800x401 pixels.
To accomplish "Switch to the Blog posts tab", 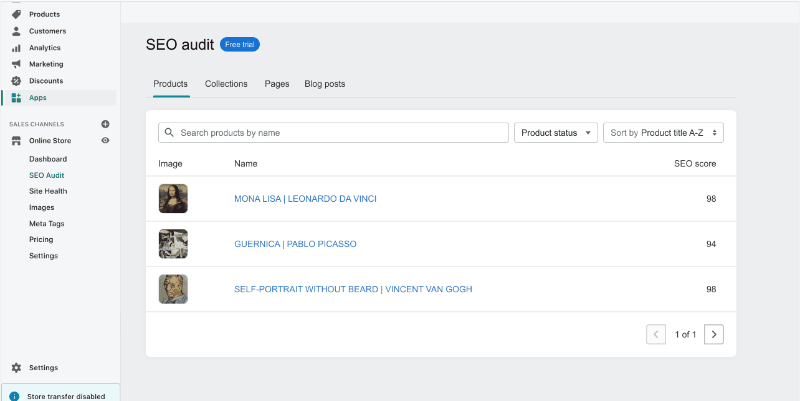I will pos(325,84).
